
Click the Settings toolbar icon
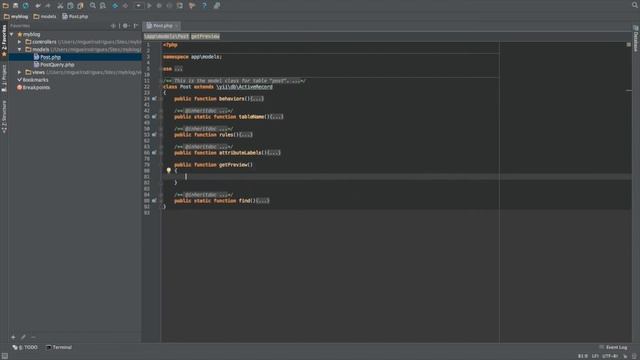(x=192, y=6)
